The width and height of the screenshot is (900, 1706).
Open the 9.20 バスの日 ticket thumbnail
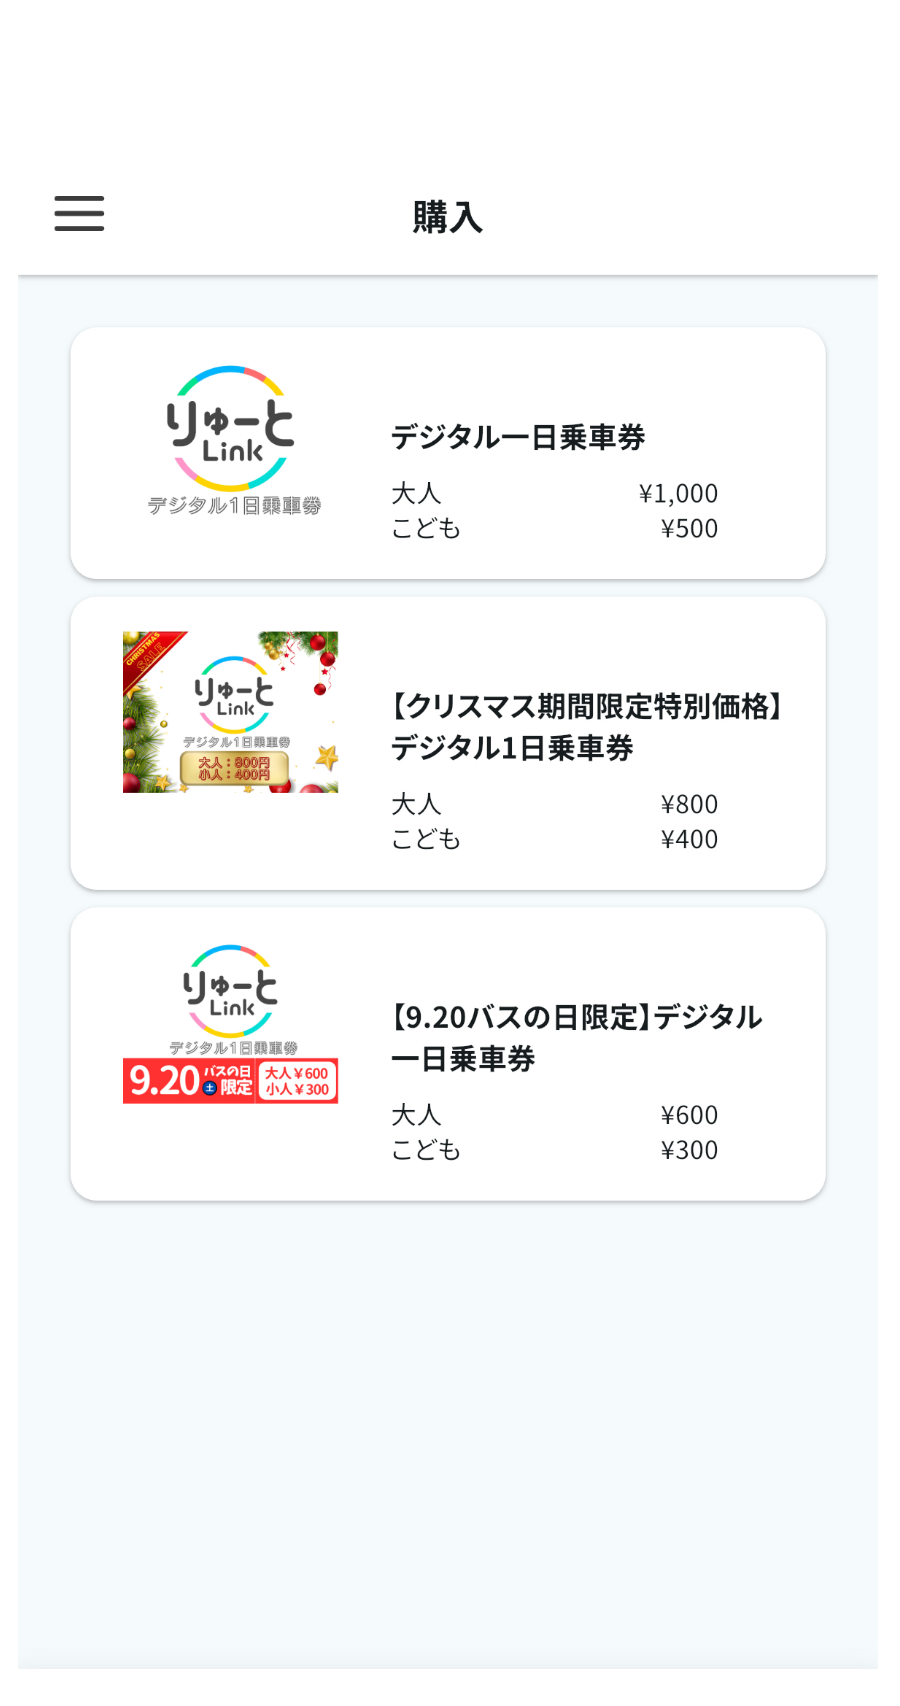coord(230,1024)
